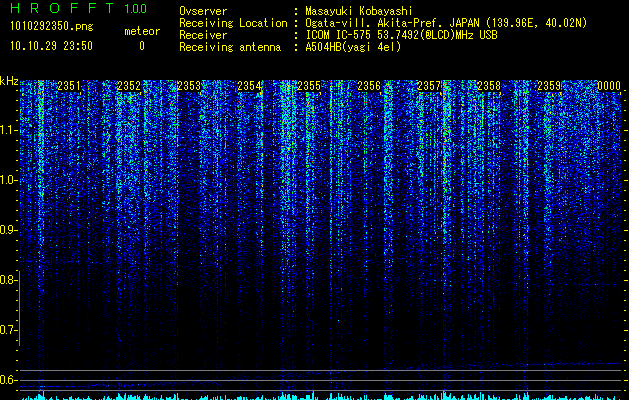
Task: Click the Ovserver label
Action: coord(203,11)
